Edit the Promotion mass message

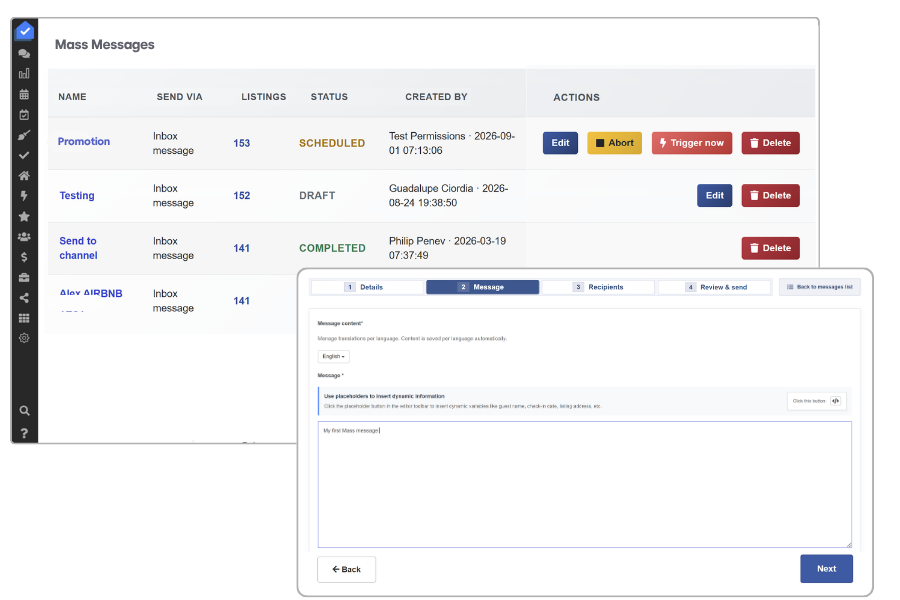pos(560,143)
